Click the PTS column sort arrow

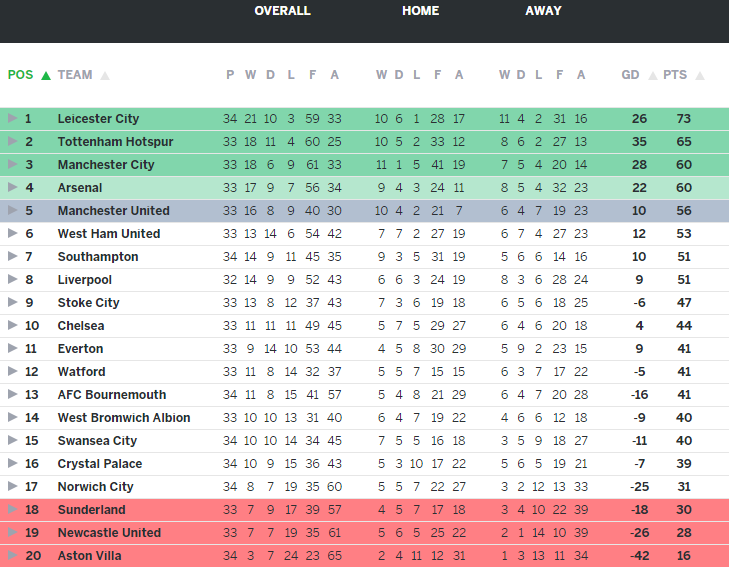[x=700, y=75]
